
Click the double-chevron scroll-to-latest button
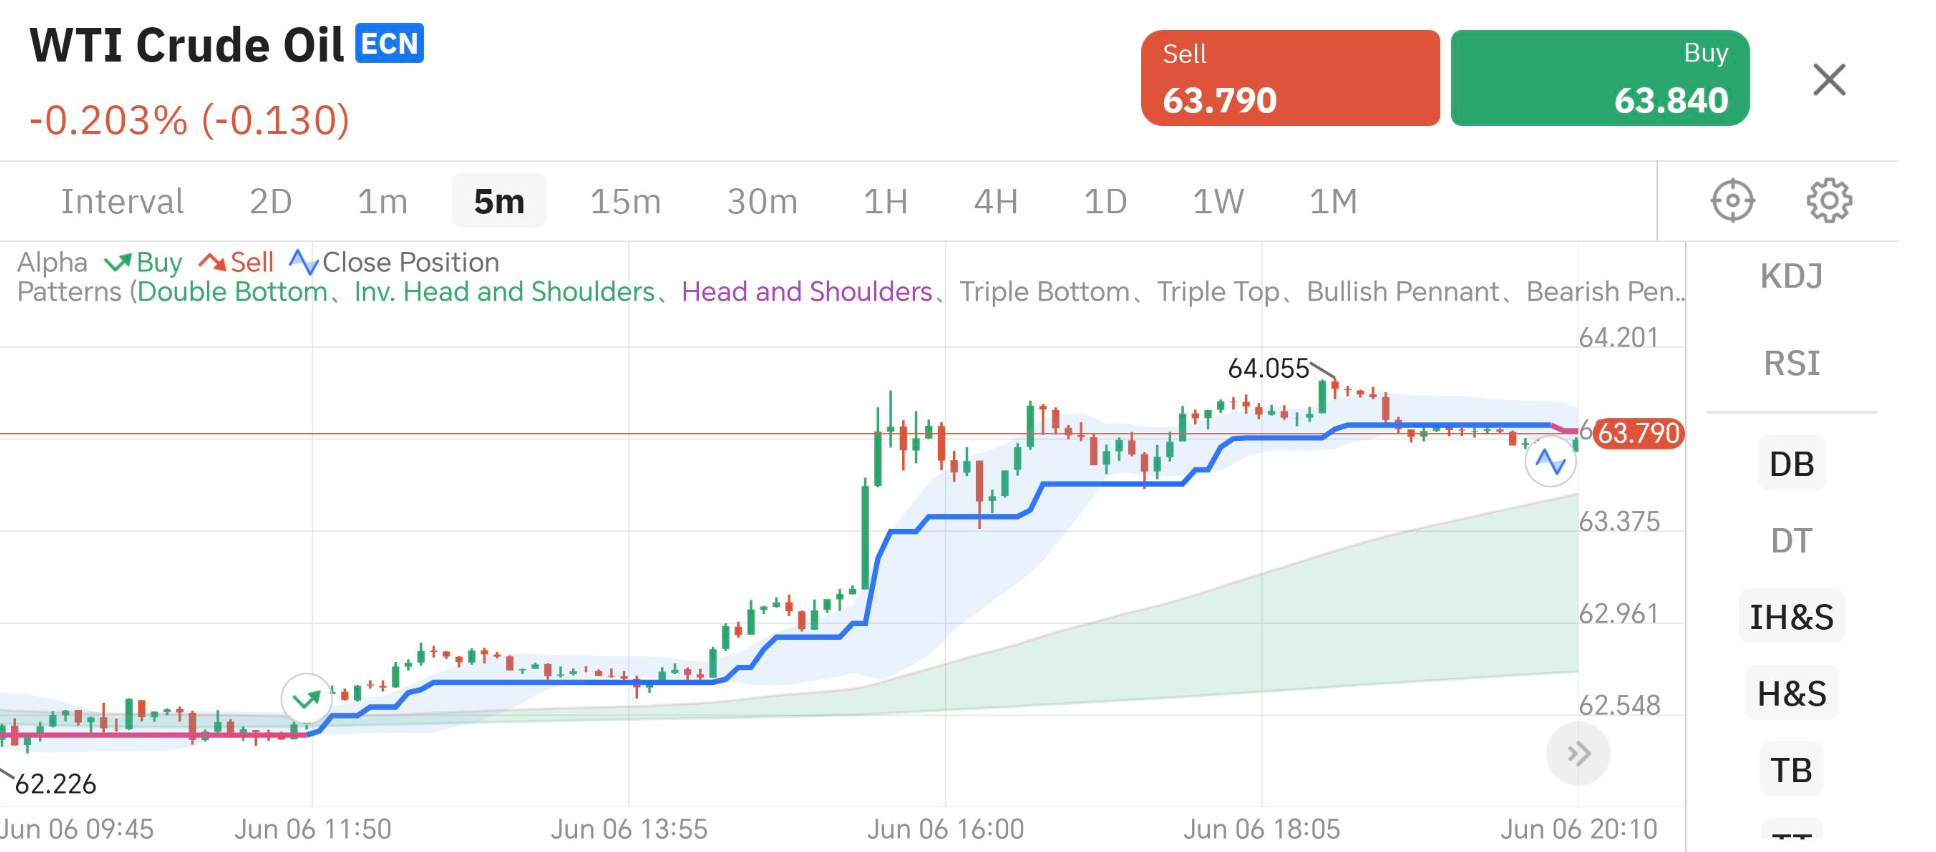(1578, 754)
